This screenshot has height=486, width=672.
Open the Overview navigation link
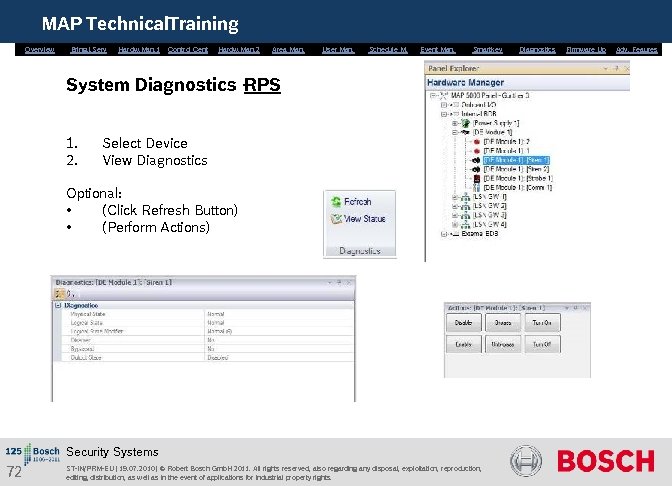(39, 50)
